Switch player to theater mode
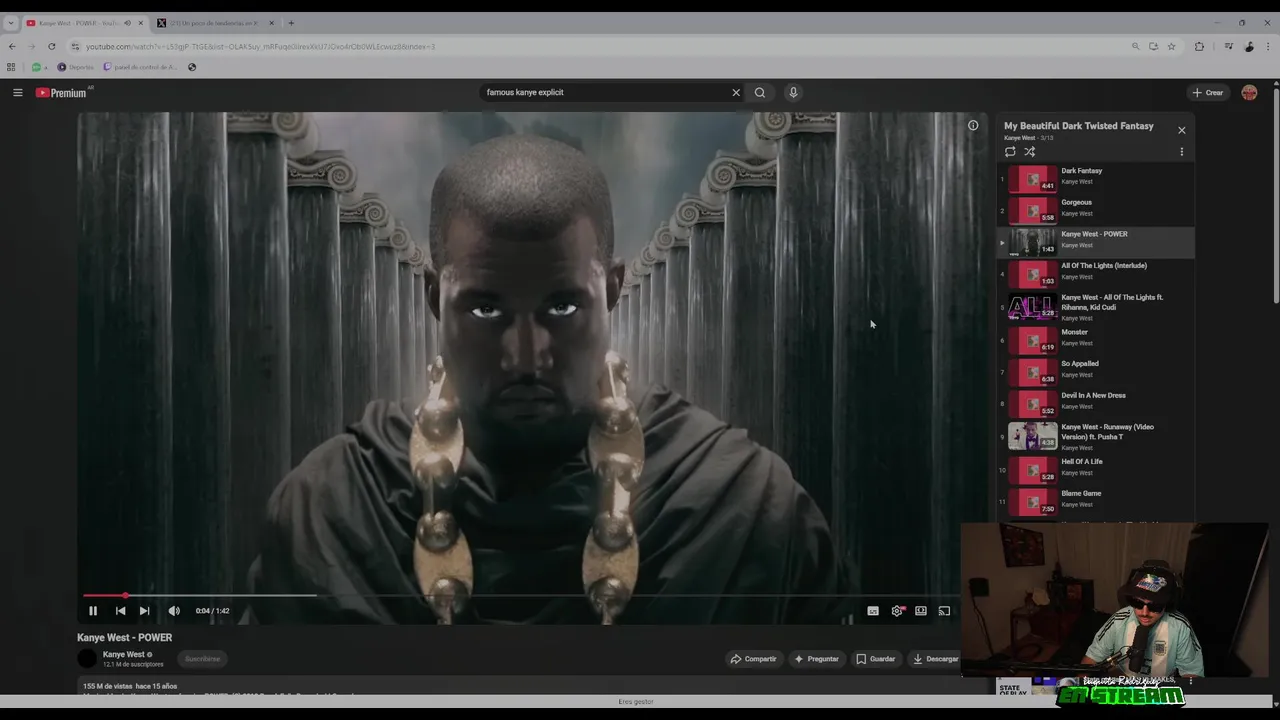The image size is (1280, 720). pos(921,611)
